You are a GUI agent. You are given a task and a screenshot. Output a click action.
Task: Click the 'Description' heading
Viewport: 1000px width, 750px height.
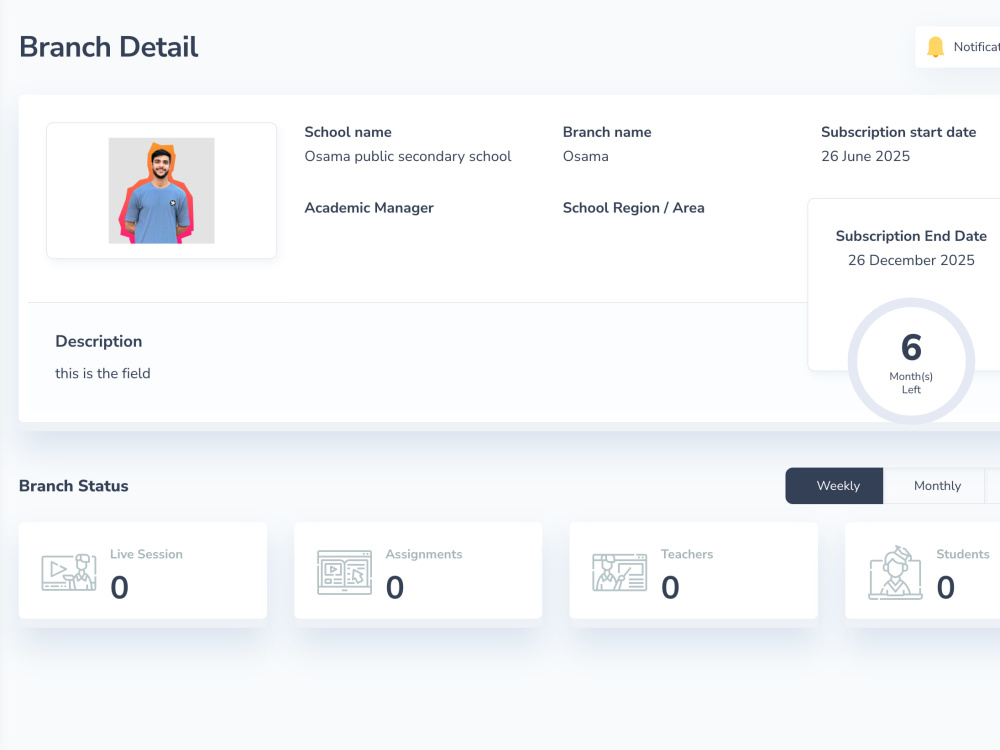click(x=99, y=341)
